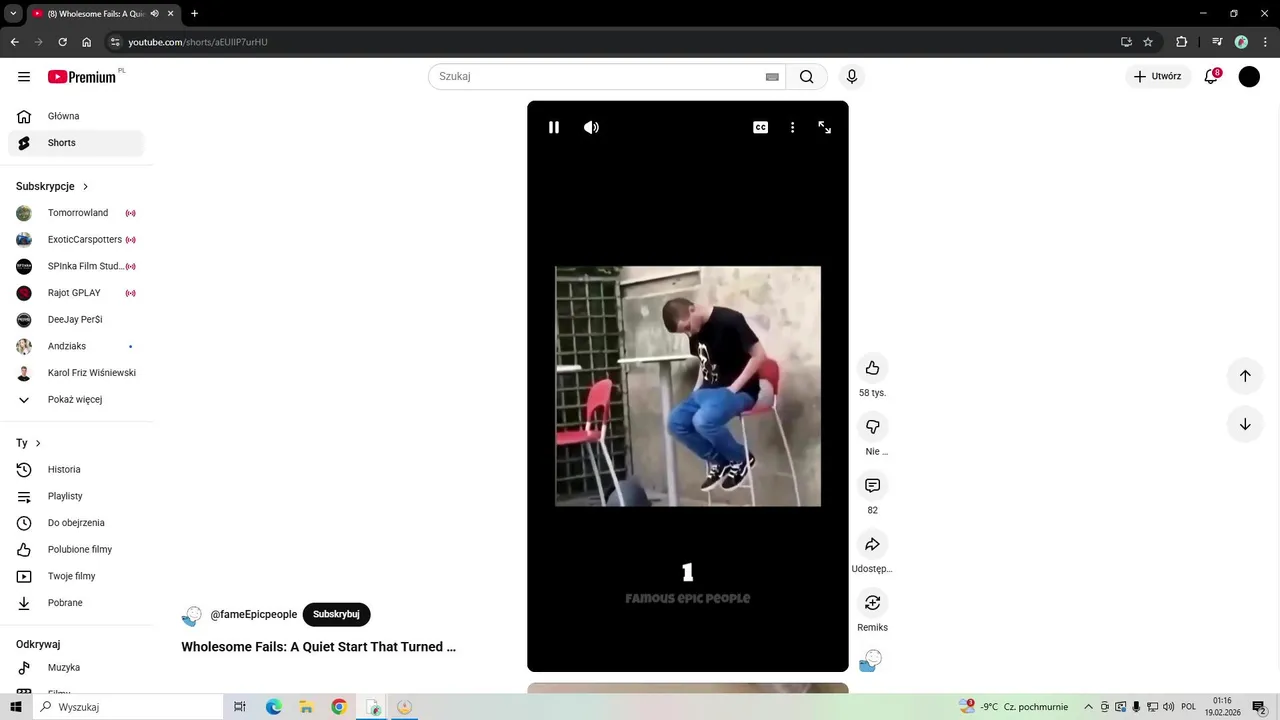Viewport: 1280px width, 720px height.
Task: Open Tomorrowland subscription
Action: pos(76,213)
